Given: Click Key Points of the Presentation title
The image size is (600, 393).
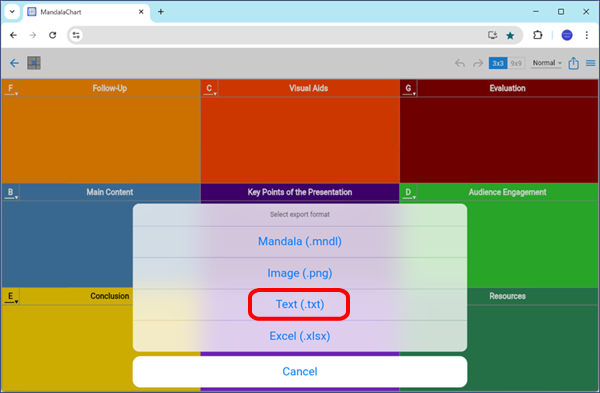Looking at the screenshot, I should click(x=300, y=192).
